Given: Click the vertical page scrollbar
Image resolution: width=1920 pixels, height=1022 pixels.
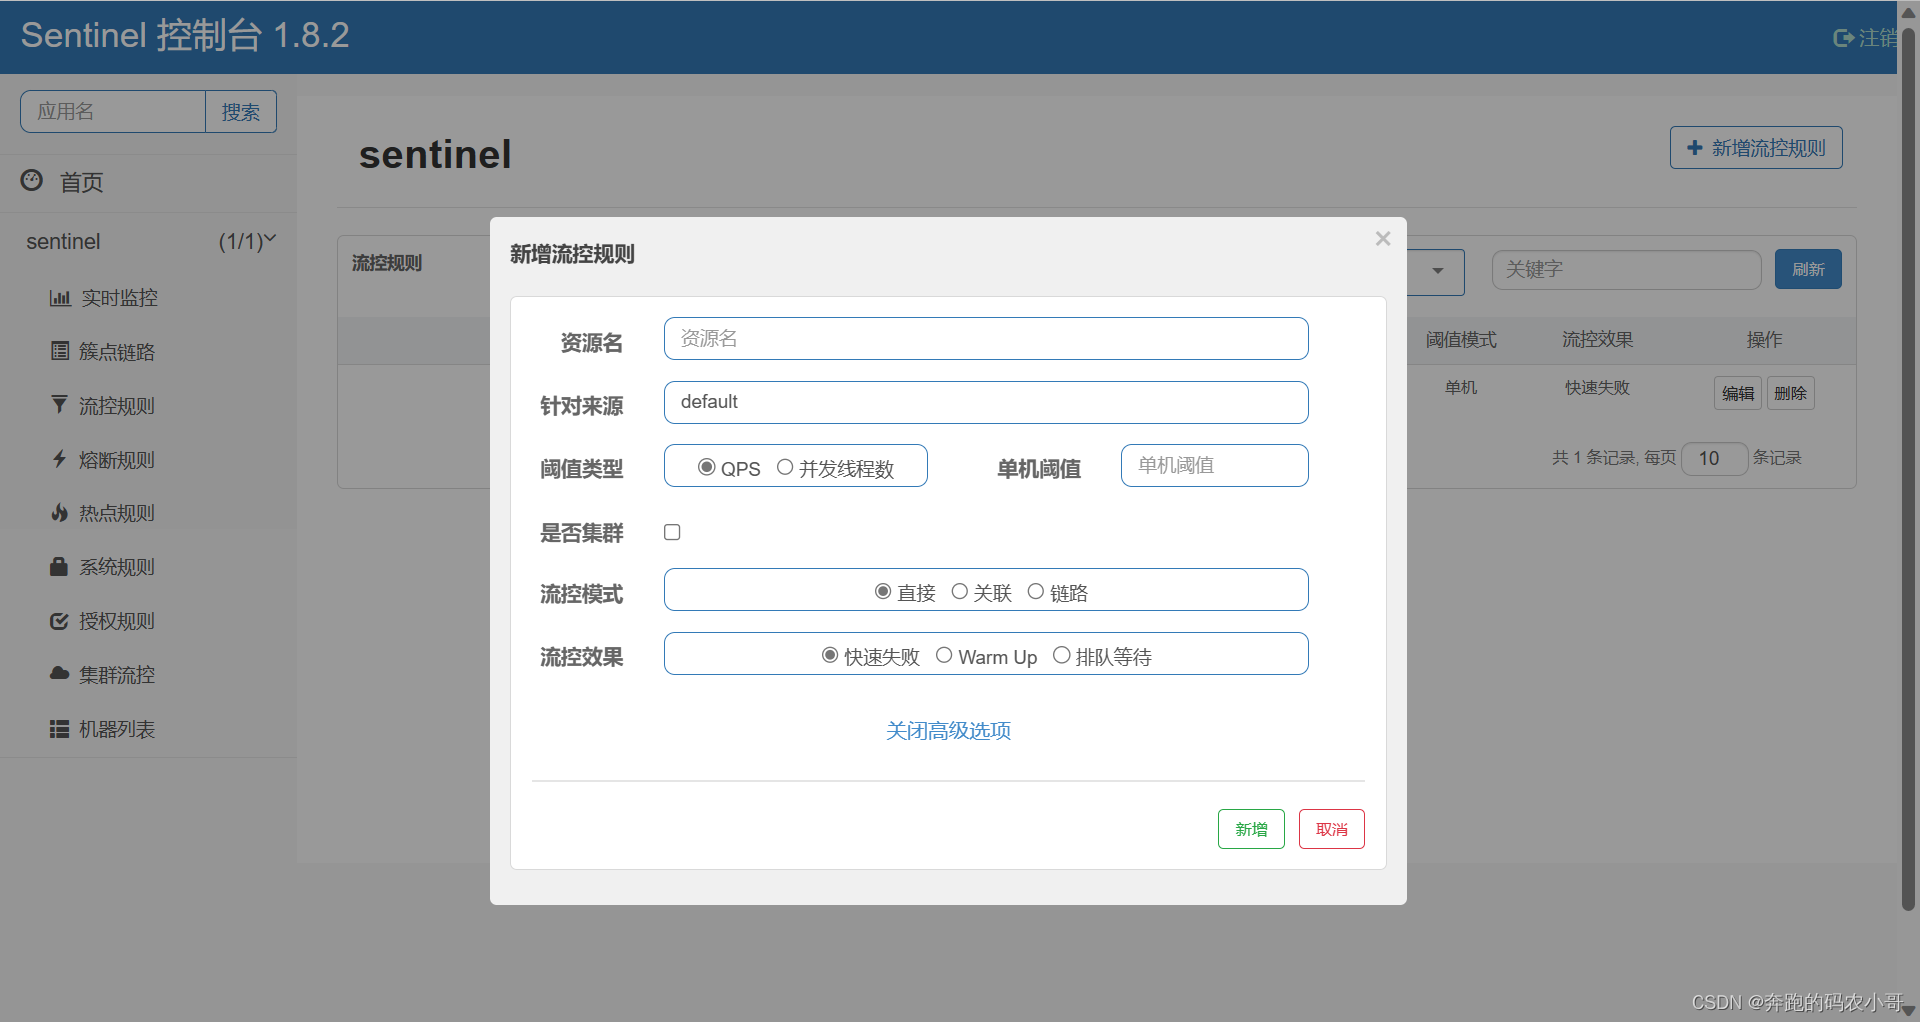Looking at the screenshot, I should click(x=1908, y=470).
